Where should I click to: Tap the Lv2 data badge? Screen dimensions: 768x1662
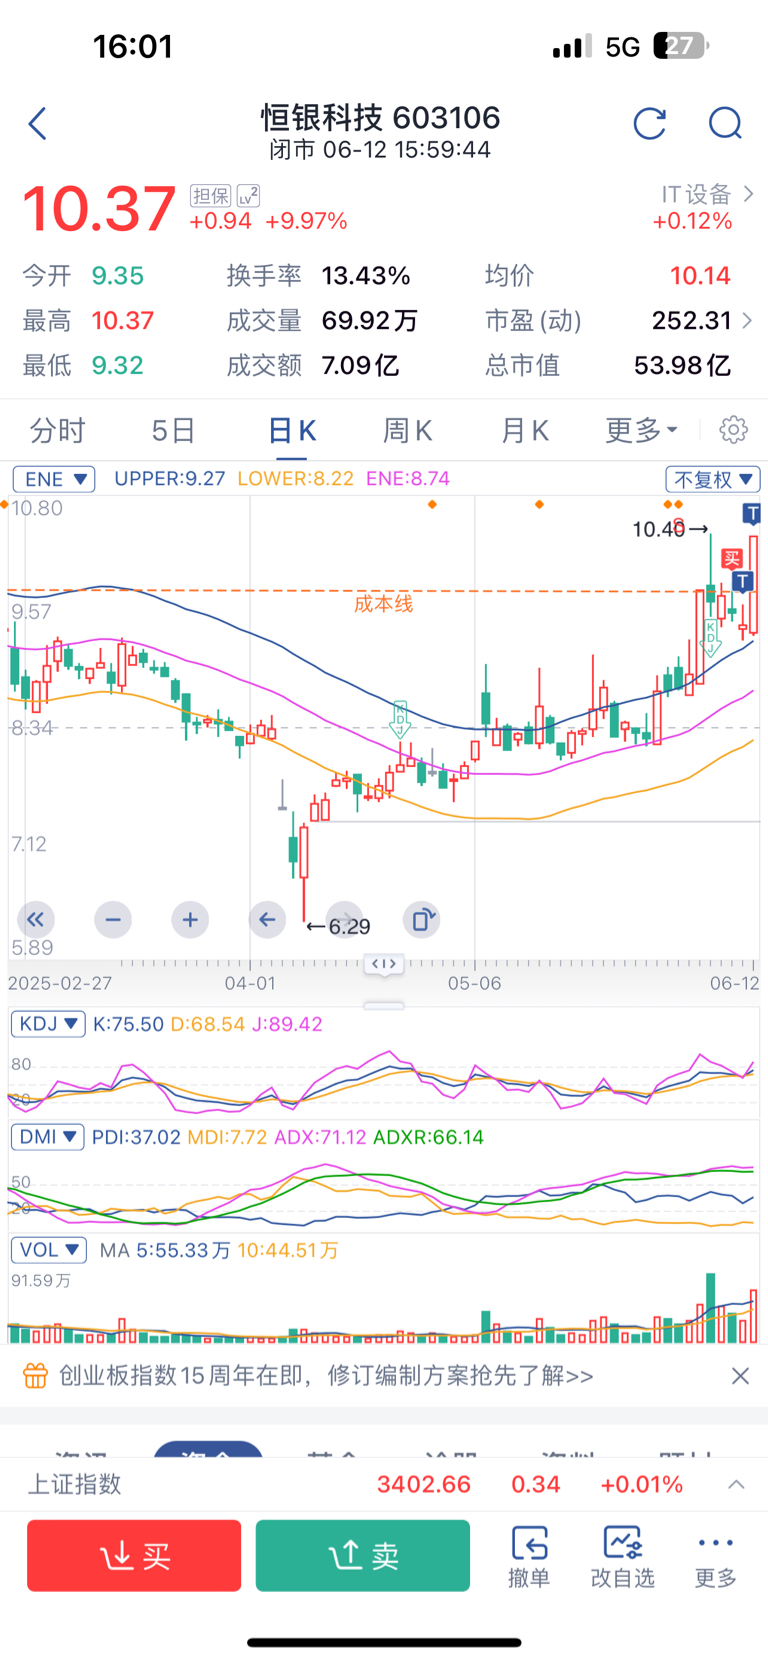[248, 195]
